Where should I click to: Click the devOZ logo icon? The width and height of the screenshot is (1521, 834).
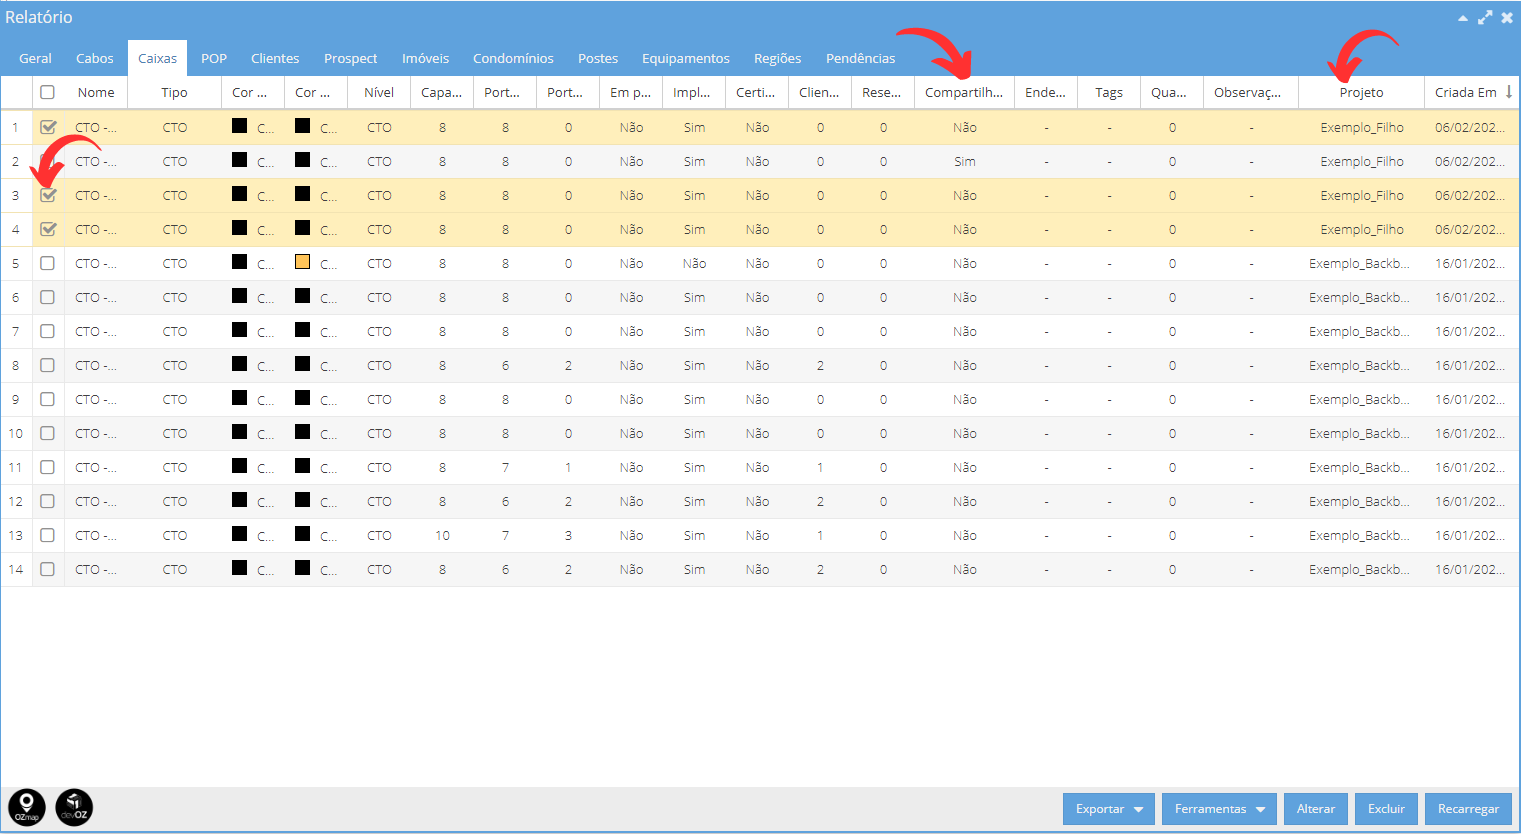click(x=74, y=807)
